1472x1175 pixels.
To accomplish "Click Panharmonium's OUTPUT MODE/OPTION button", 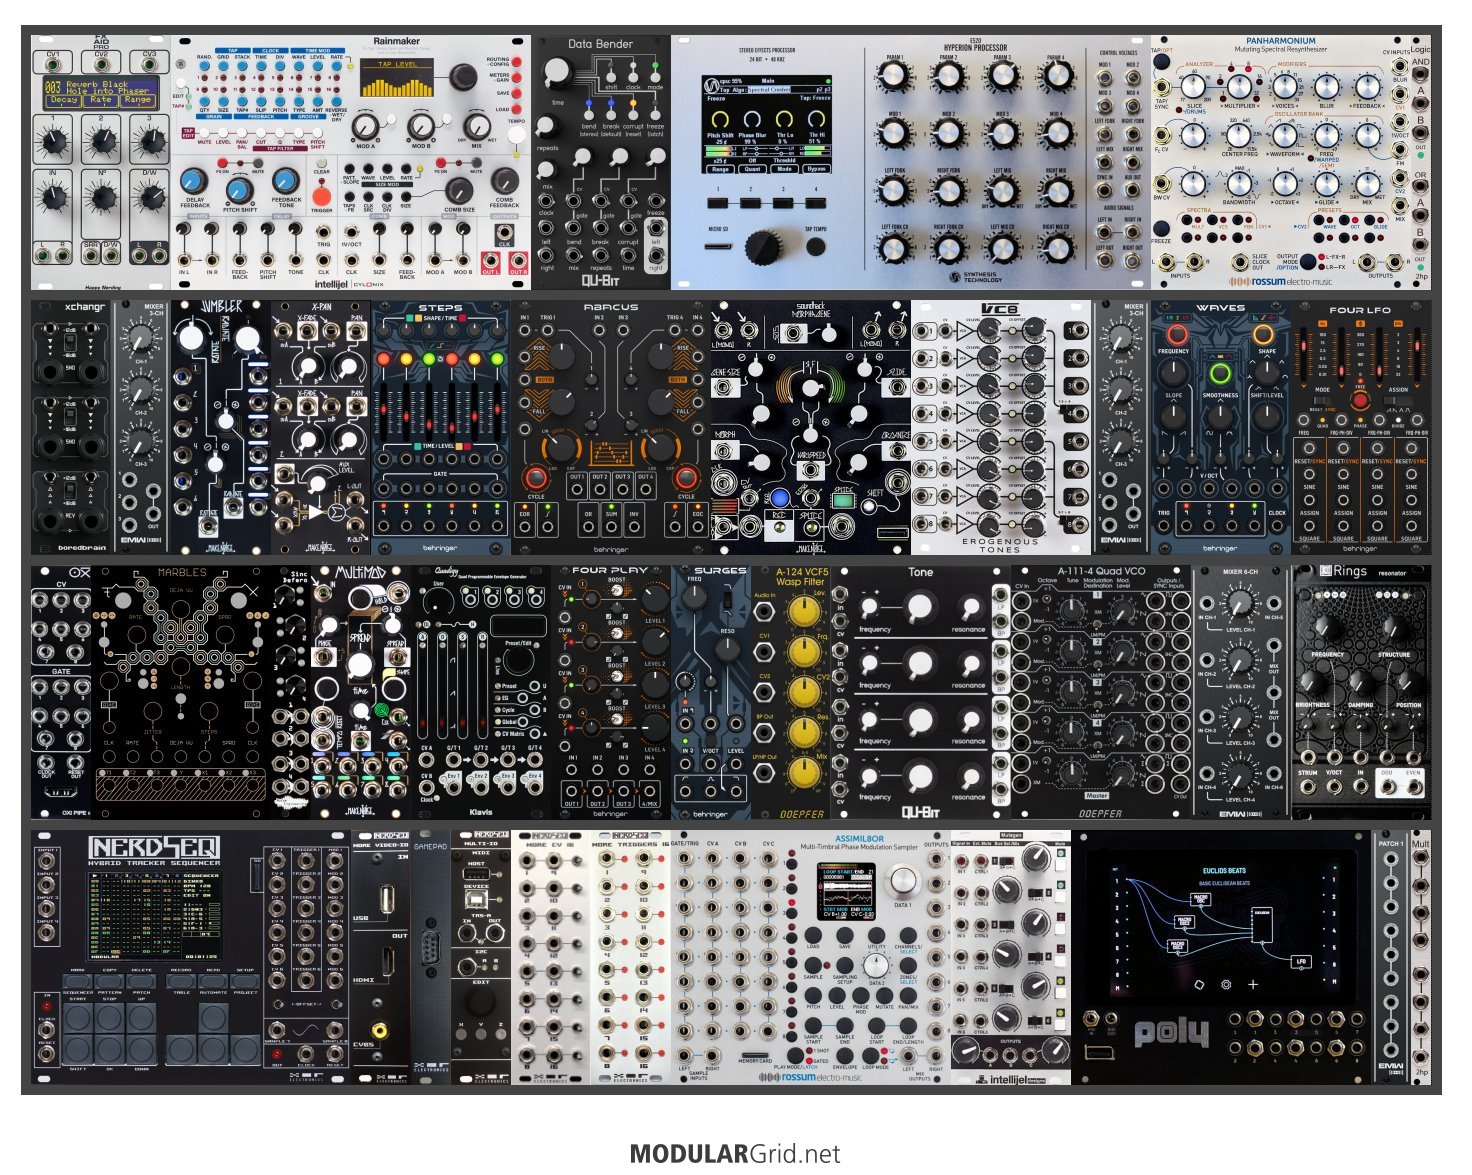I will 1307,262.
